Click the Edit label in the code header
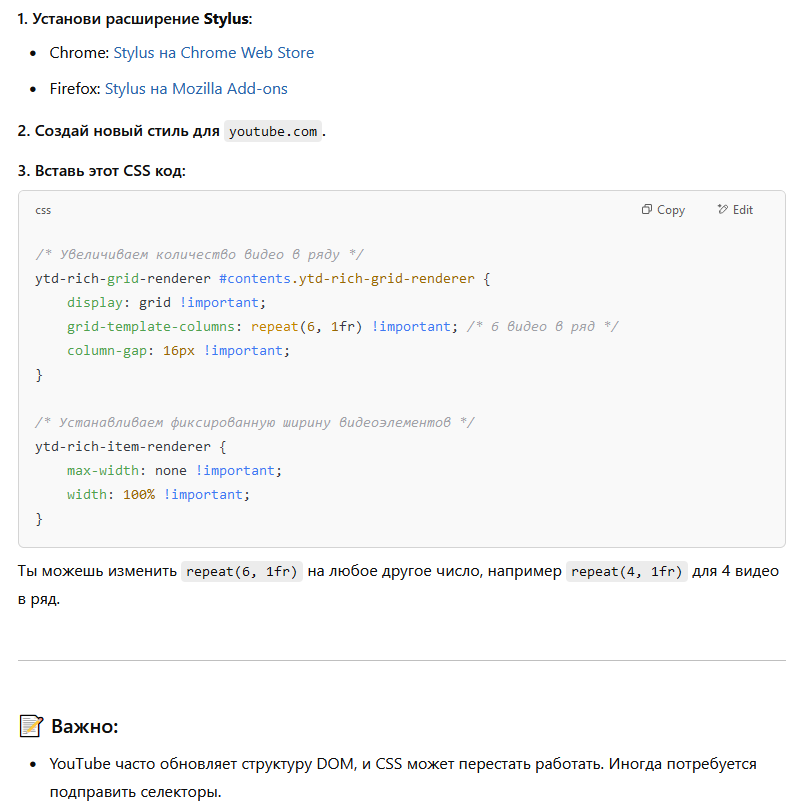This screenshot has width=804, height=809. click(743, 210)
